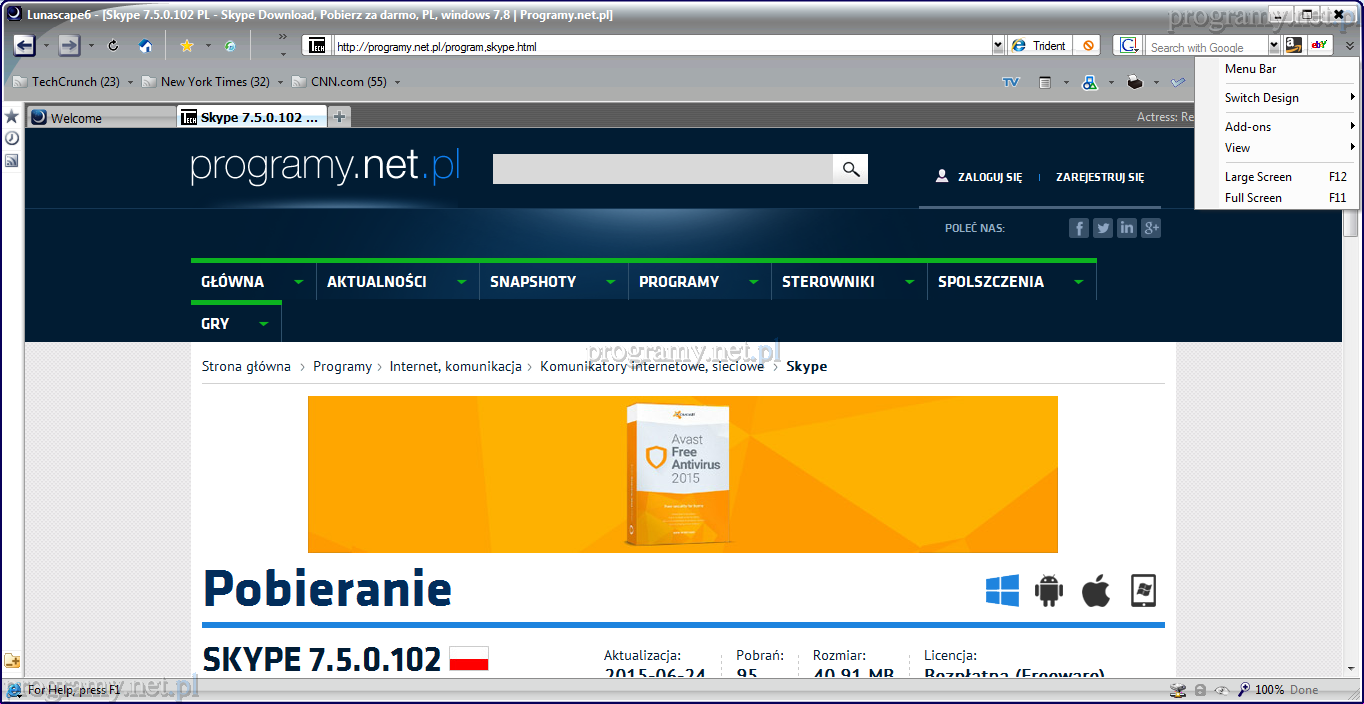
Task: Click the Search with Google input field
Action: (1206, 47)
